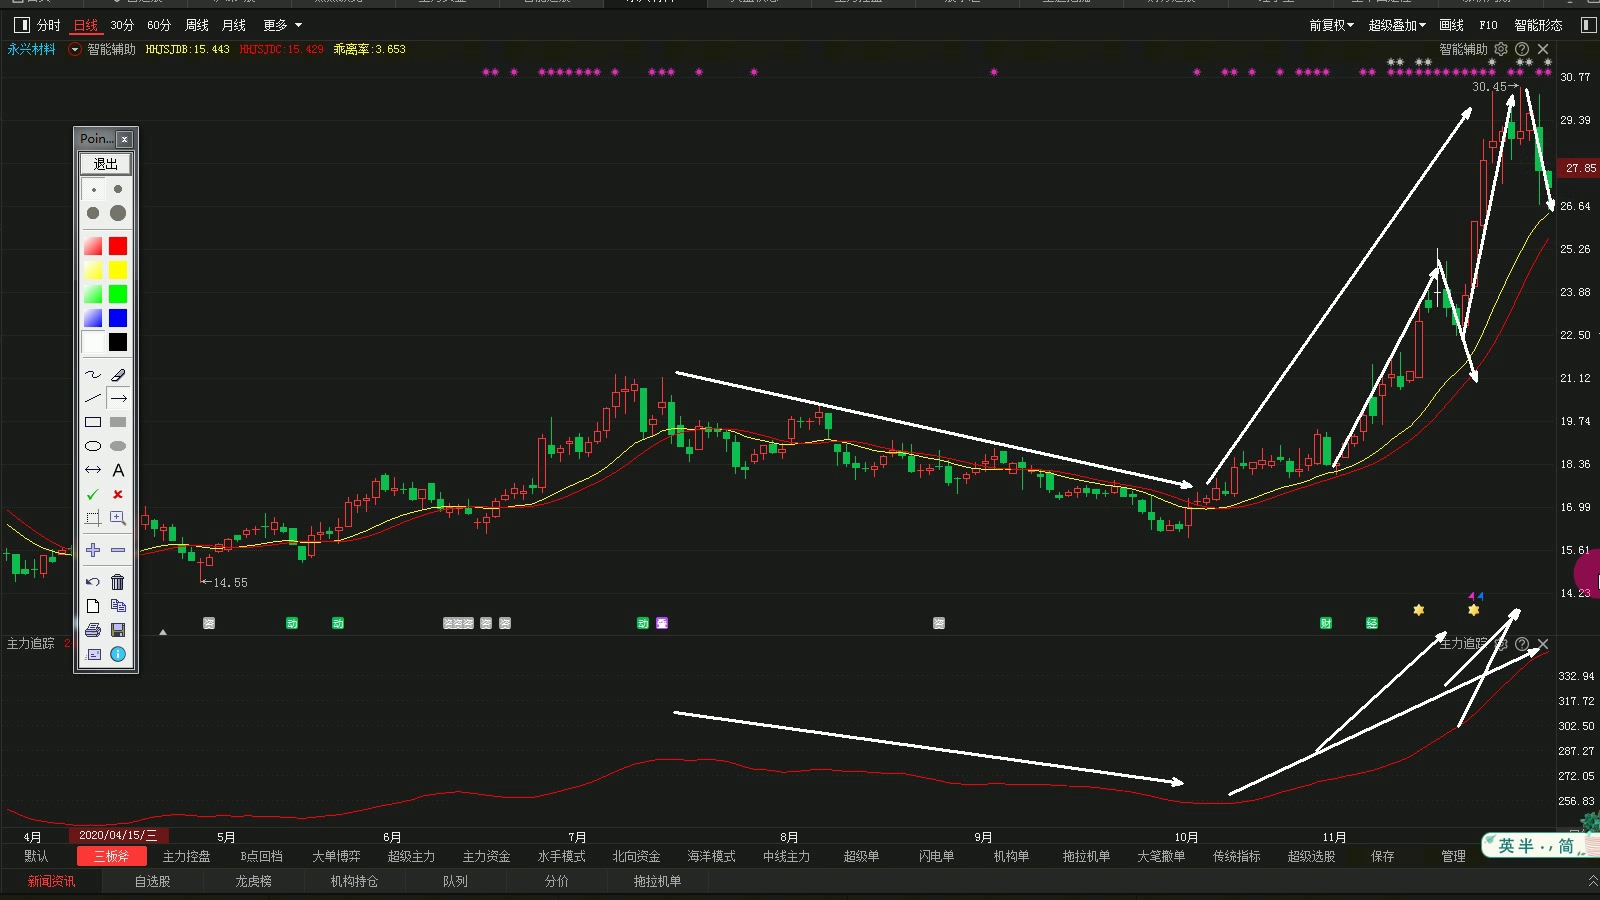Undo last drawing with undo arrow

pyautogui.click(x=93, y=582)
